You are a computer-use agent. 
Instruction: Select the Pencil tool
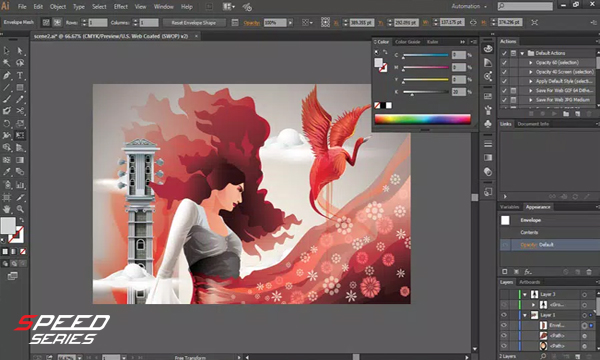point(20,99)
